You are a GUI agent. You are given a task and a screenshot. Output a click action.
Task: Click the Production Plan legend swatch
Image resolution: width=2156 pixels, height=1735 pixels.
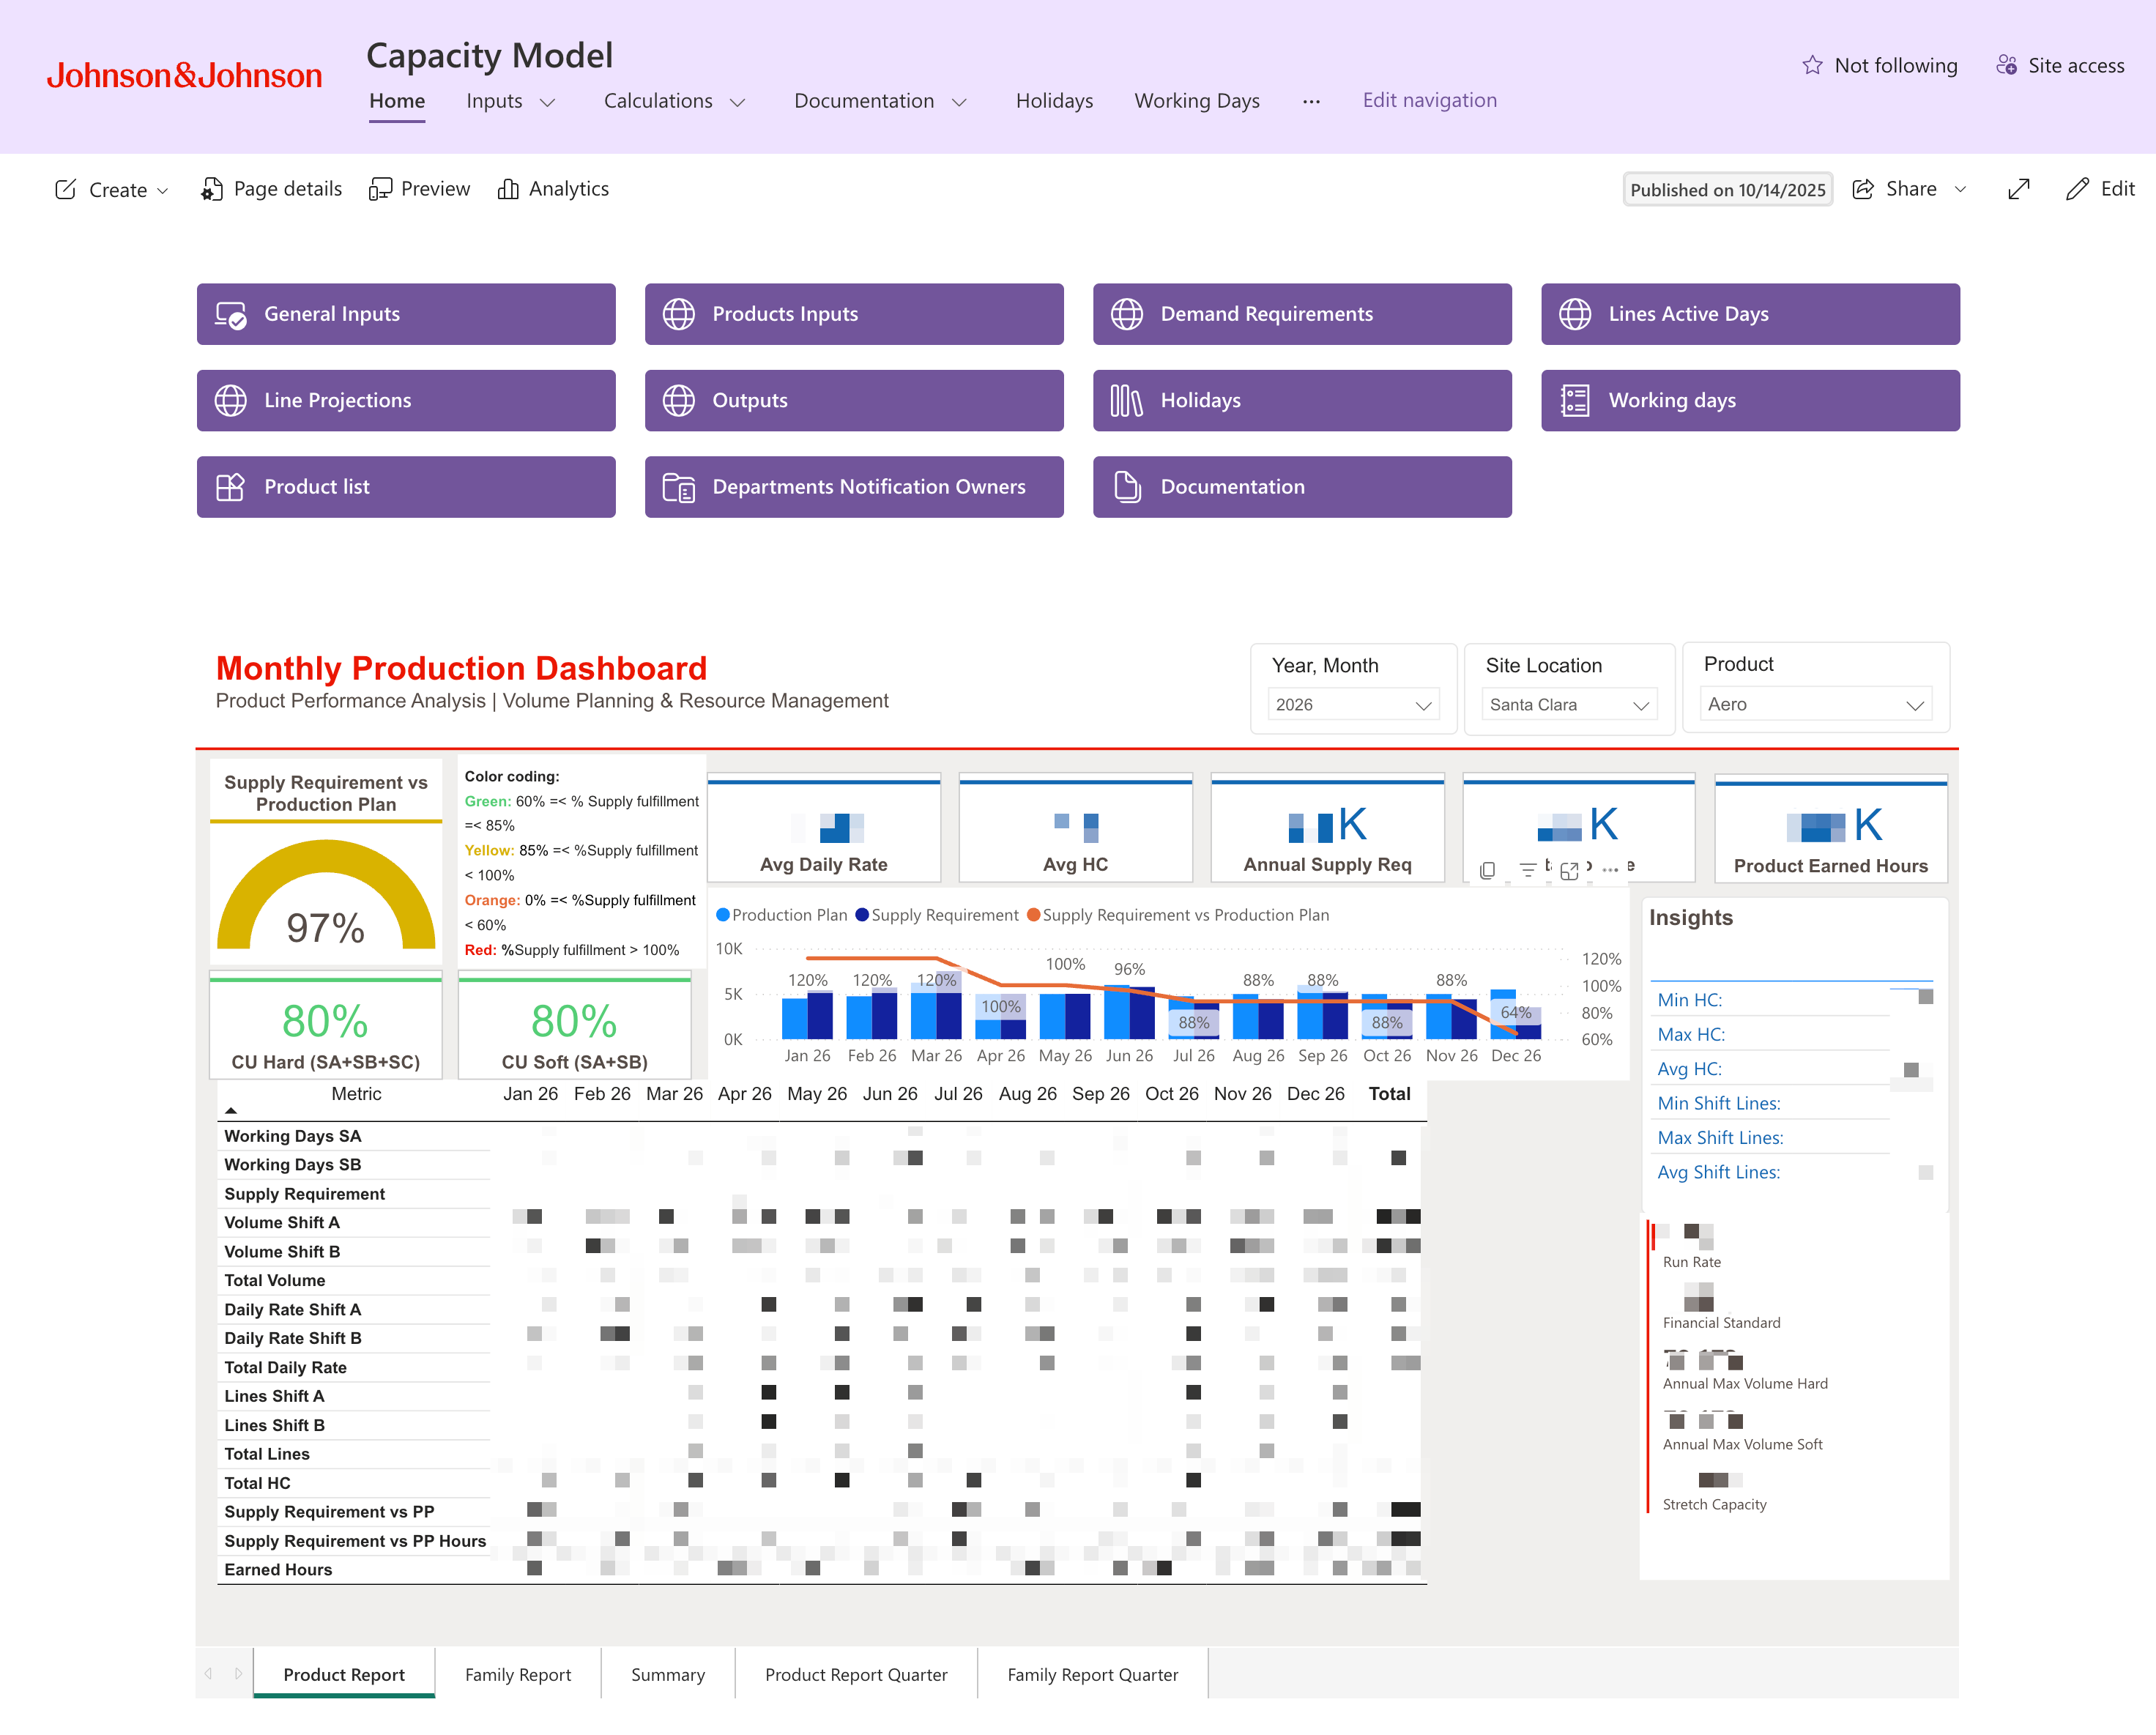(x=723, y=915)
